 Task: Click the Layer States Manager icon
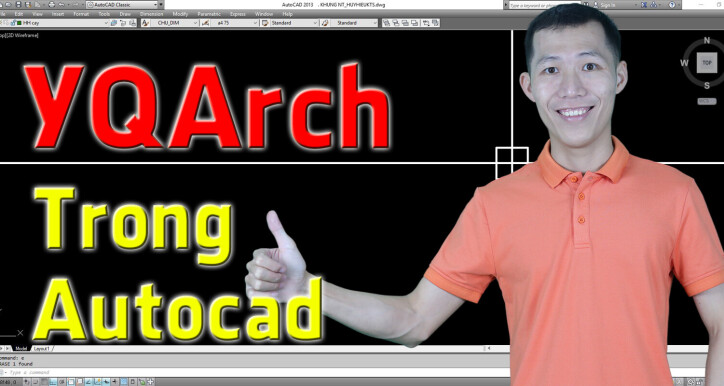coord(133,23)
